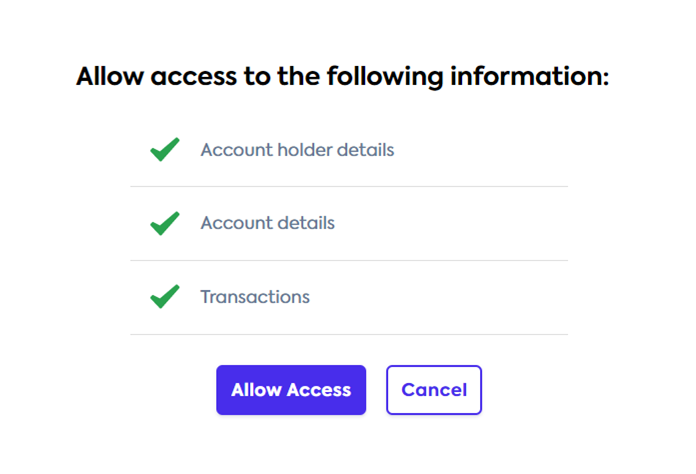Click the word 'Access' on the purple button
This screenshot has width=696, height=474.
tap(317, 390)
